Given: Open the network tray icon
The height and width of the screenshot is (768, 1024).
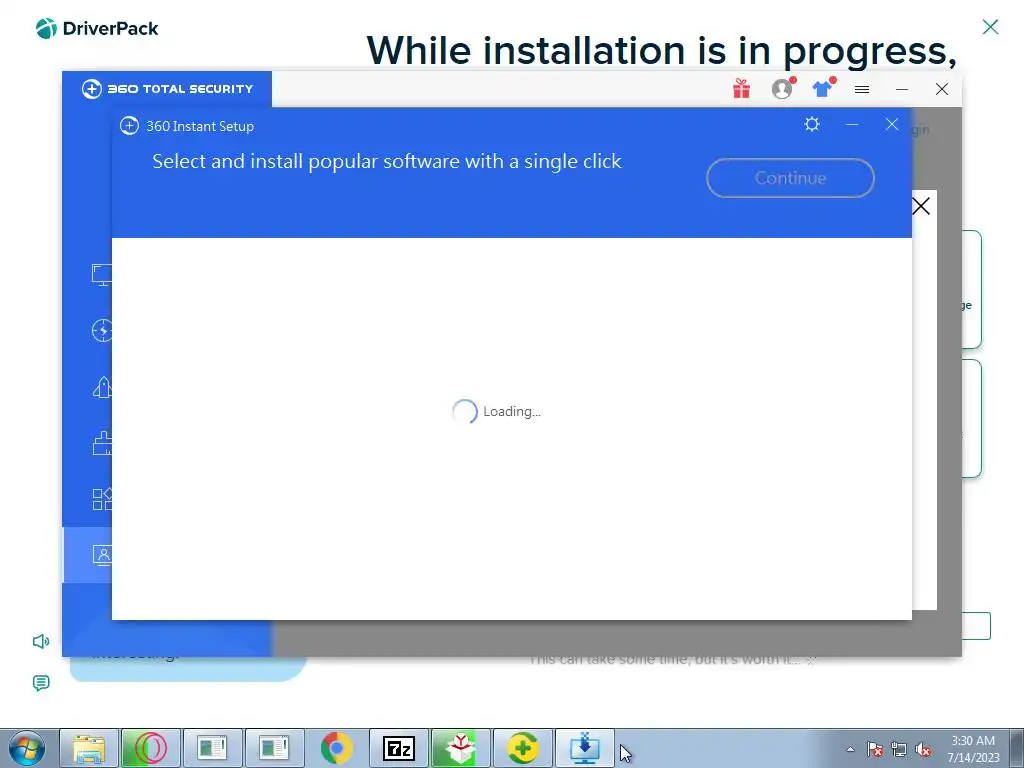Looking at the screenshot, I should click(x=899, y=750).
